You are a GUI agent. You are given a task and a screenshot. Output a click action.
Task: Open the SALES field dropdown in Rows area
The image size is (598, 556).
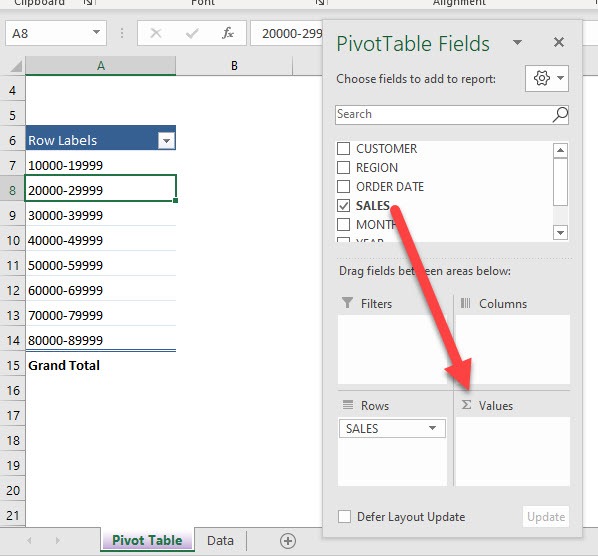[432, 428]
